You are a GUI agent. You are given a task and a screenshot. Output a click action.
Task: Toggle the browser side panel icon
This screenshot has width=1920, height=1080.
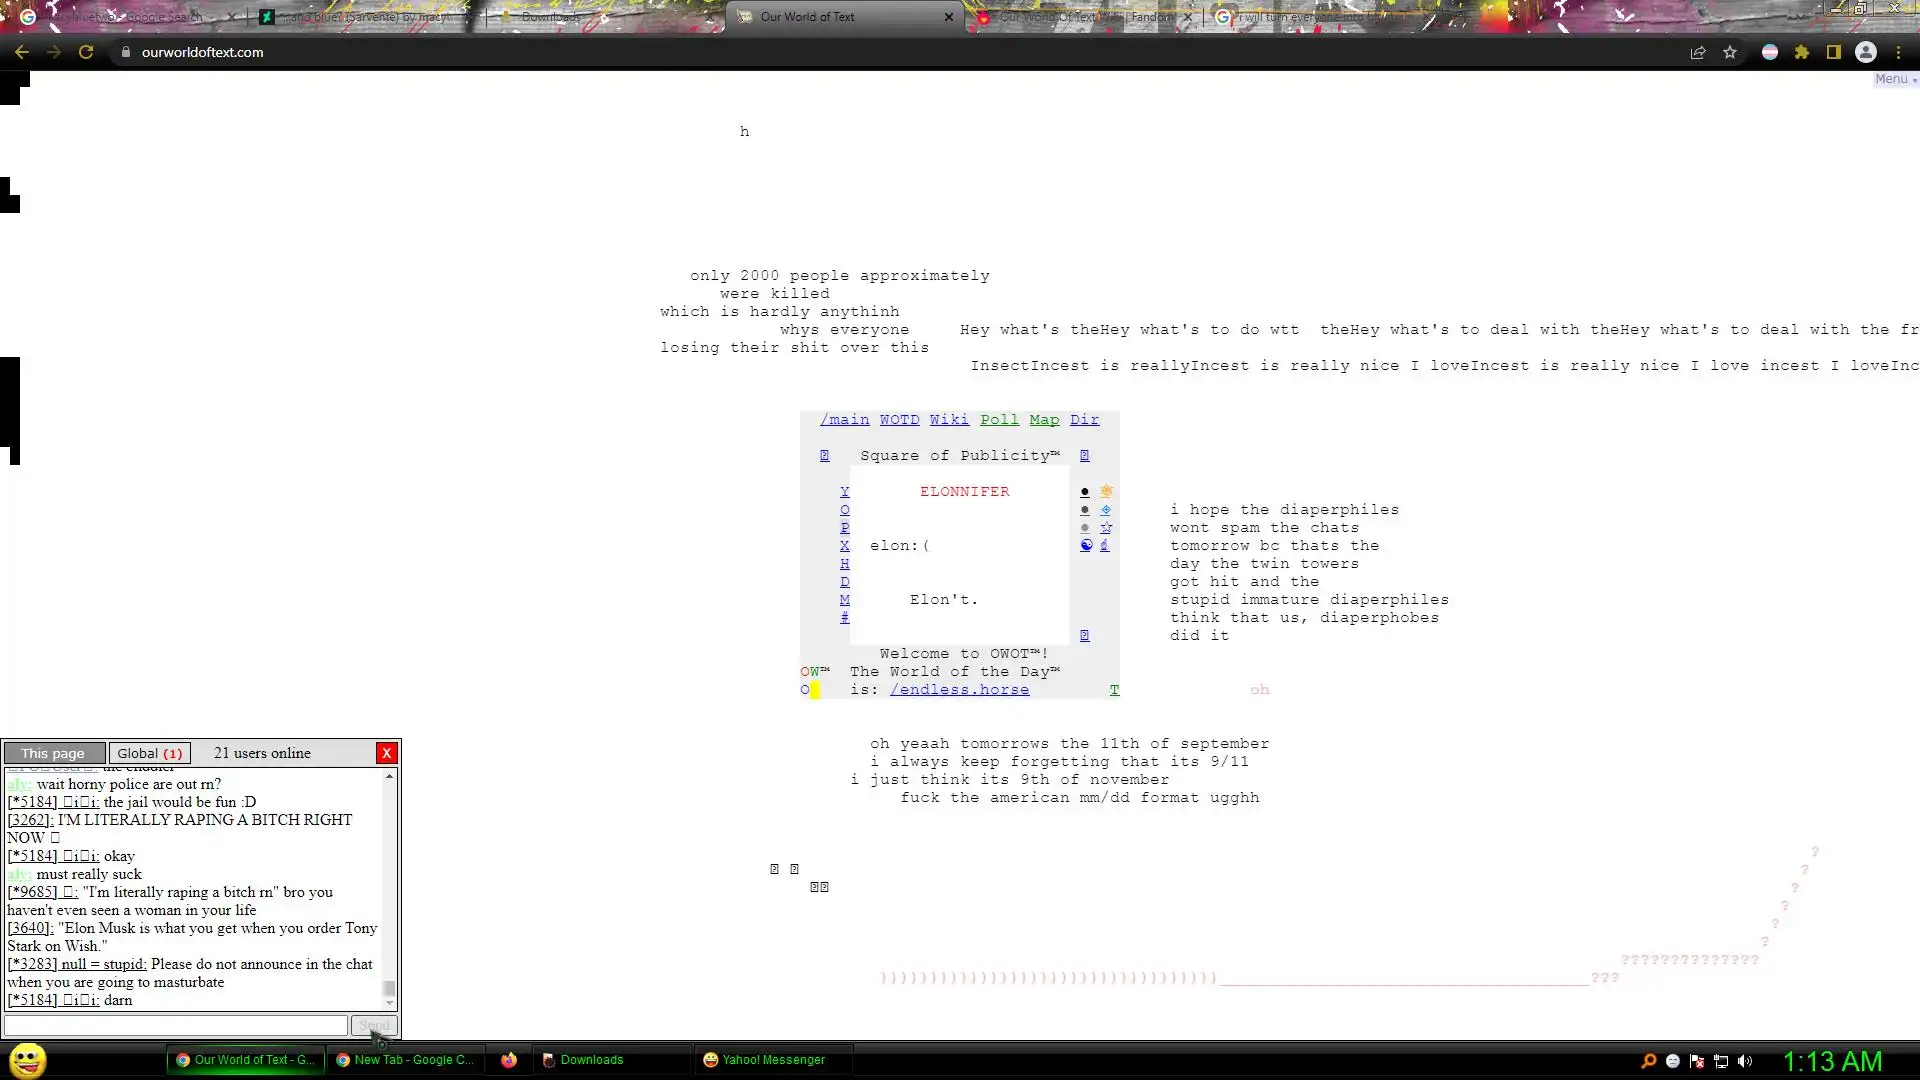tap(1834, 52)
